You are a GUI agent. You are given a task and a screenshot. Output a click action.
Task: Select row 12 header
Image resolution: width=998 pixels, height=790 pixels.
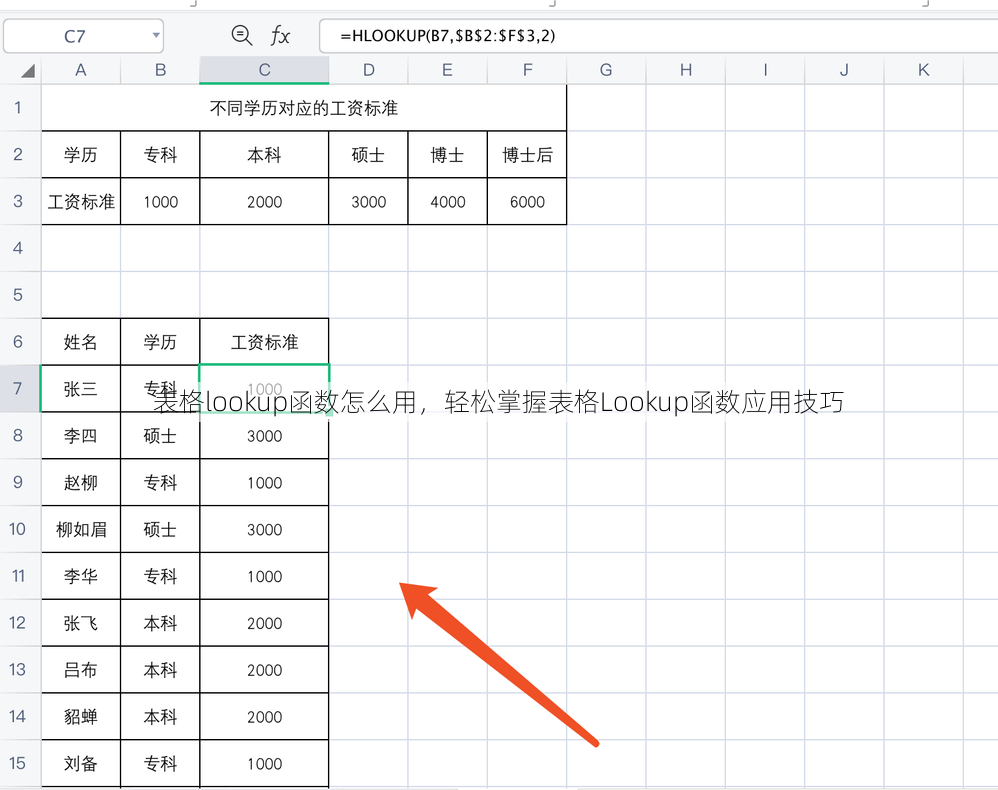pyautogui.click(x=18, y=623)
